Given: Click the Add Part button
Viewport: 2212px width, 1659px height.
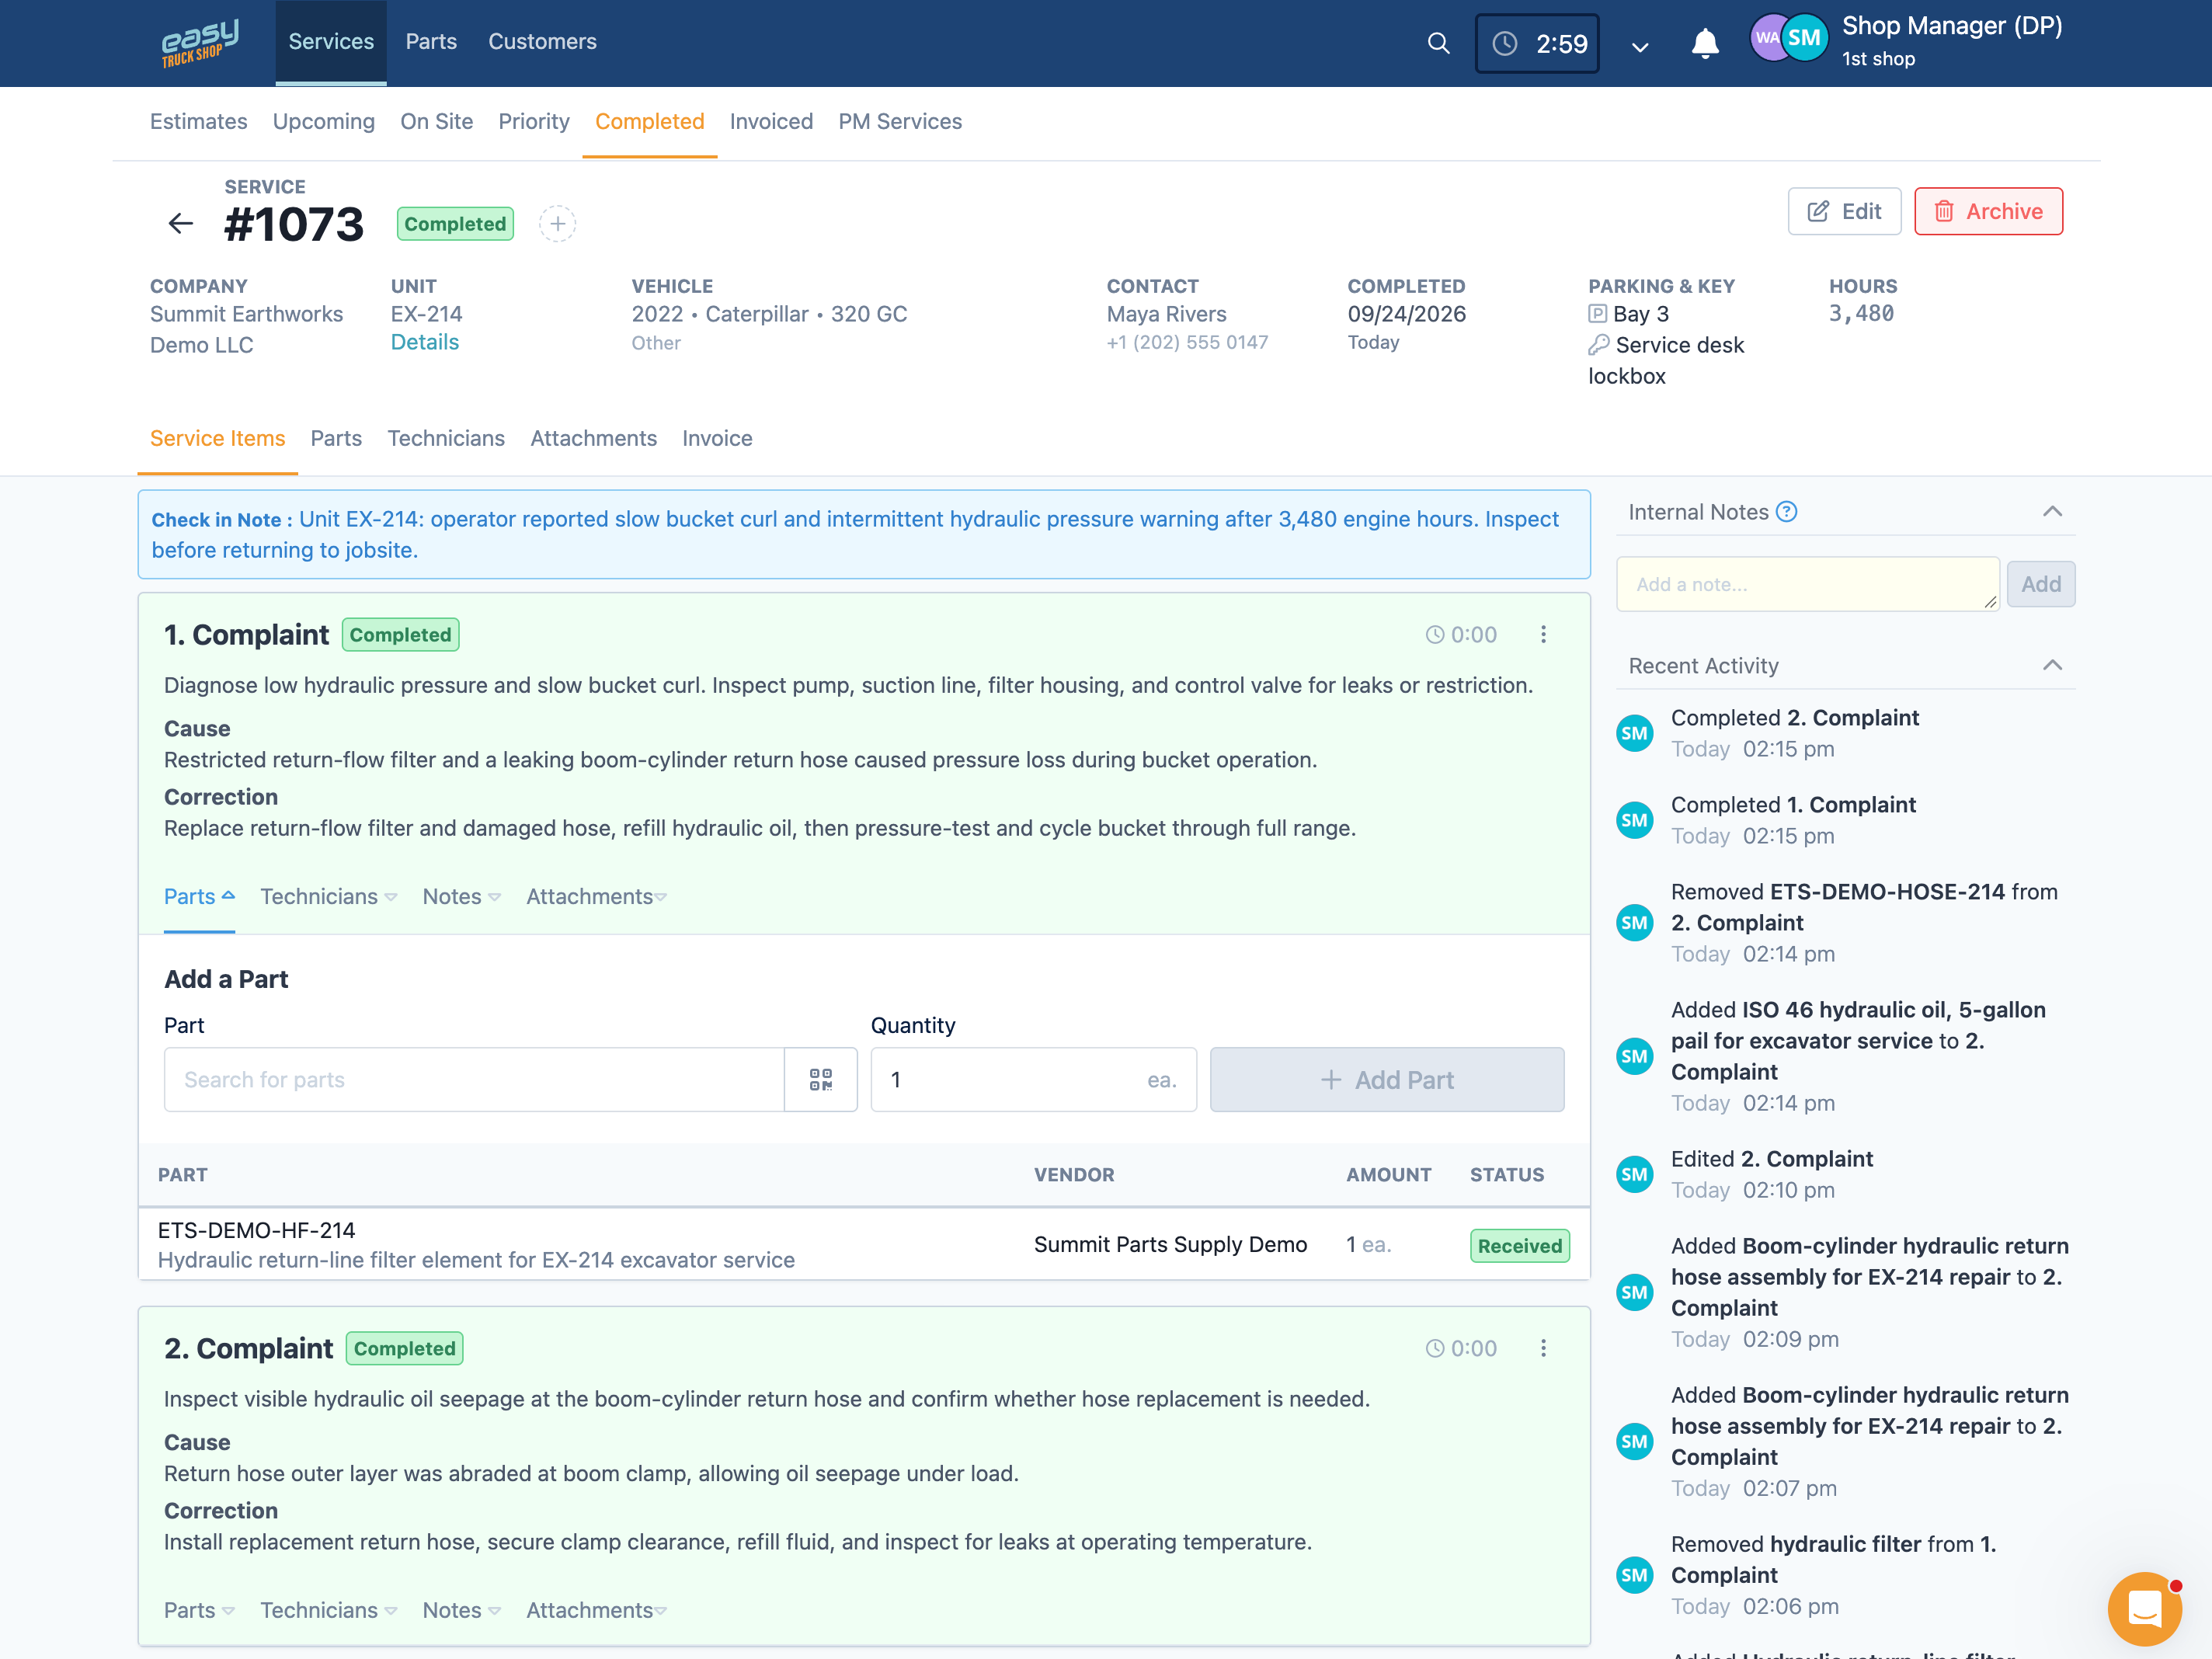Looking at the screenshot, I should click(1387, 1080).
